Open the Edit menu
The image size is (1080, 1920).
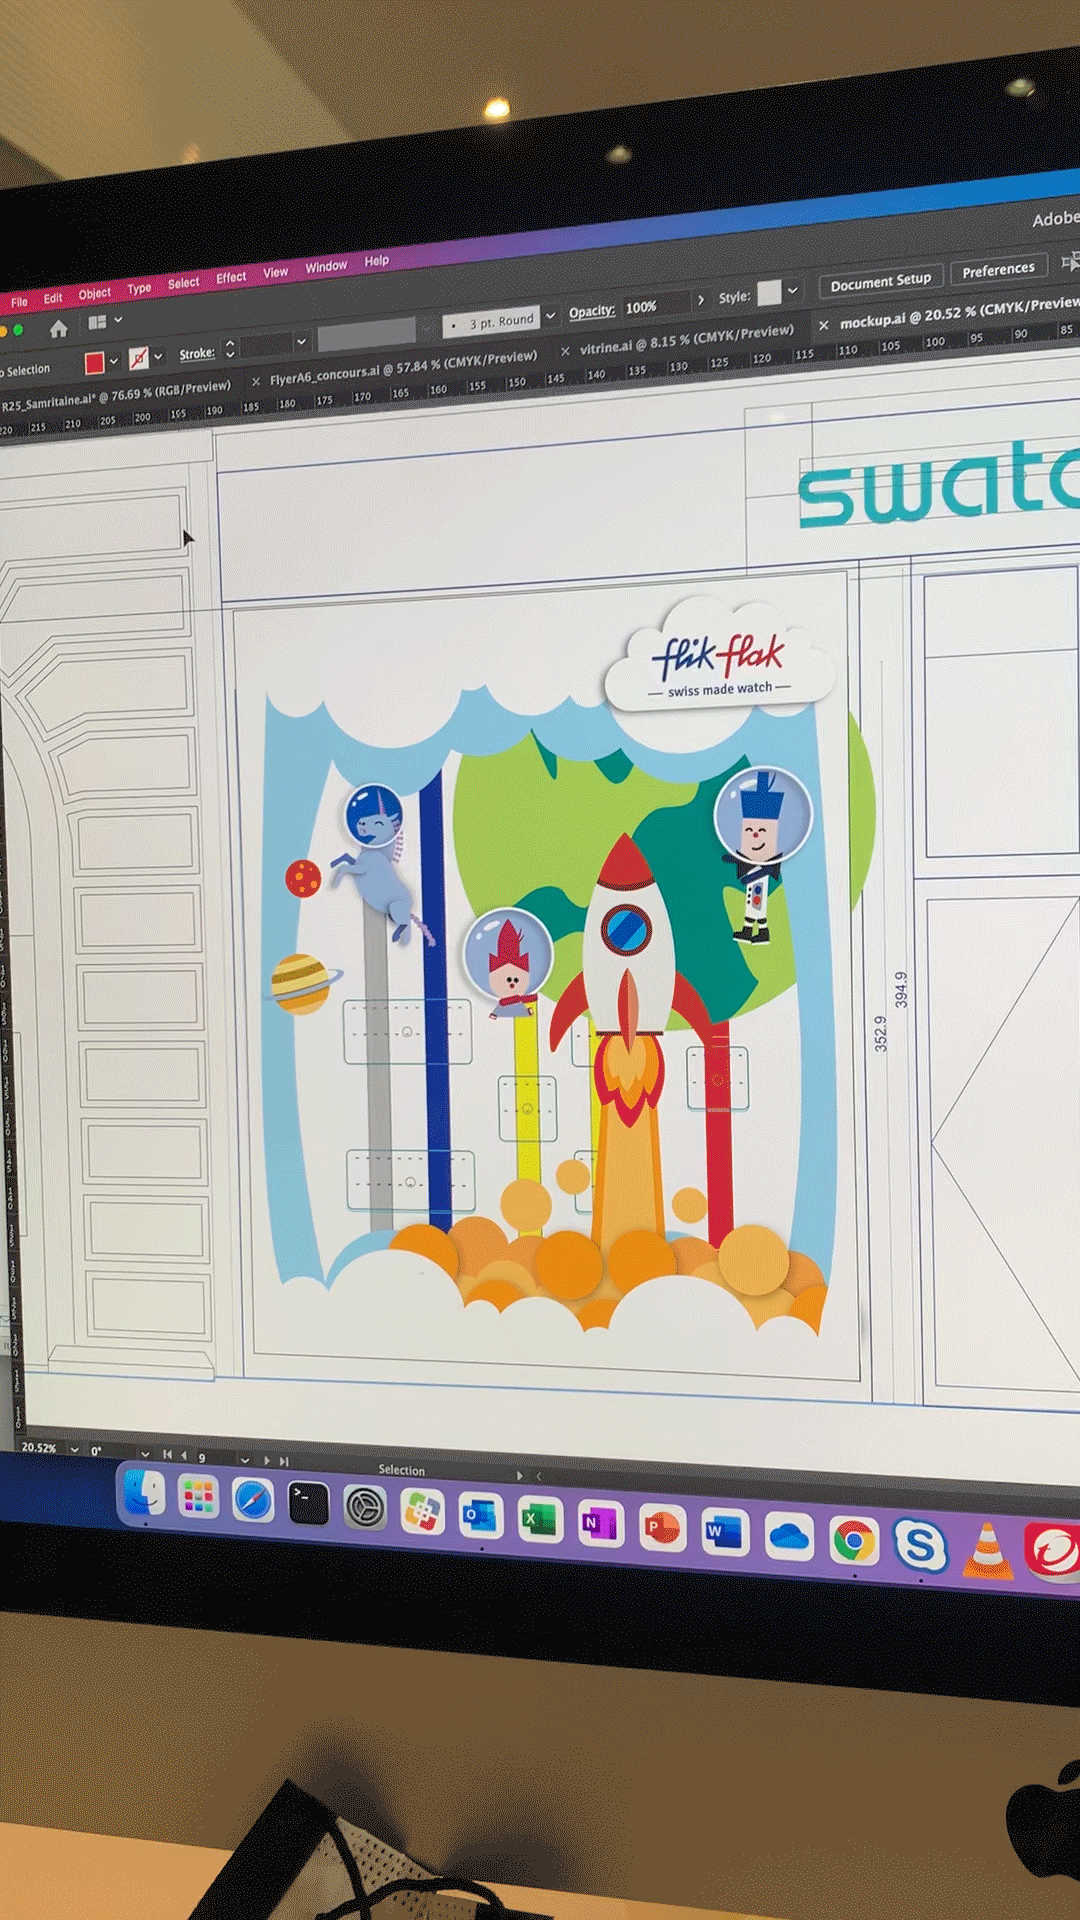point(53,298)
